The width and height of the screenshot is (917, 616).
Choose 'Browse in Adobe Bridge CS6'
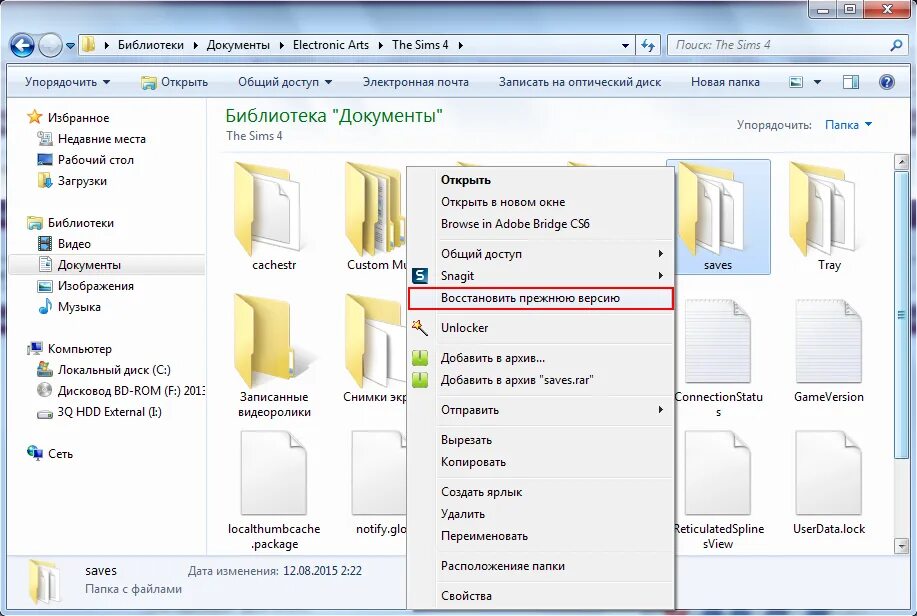tap(541, 224)
